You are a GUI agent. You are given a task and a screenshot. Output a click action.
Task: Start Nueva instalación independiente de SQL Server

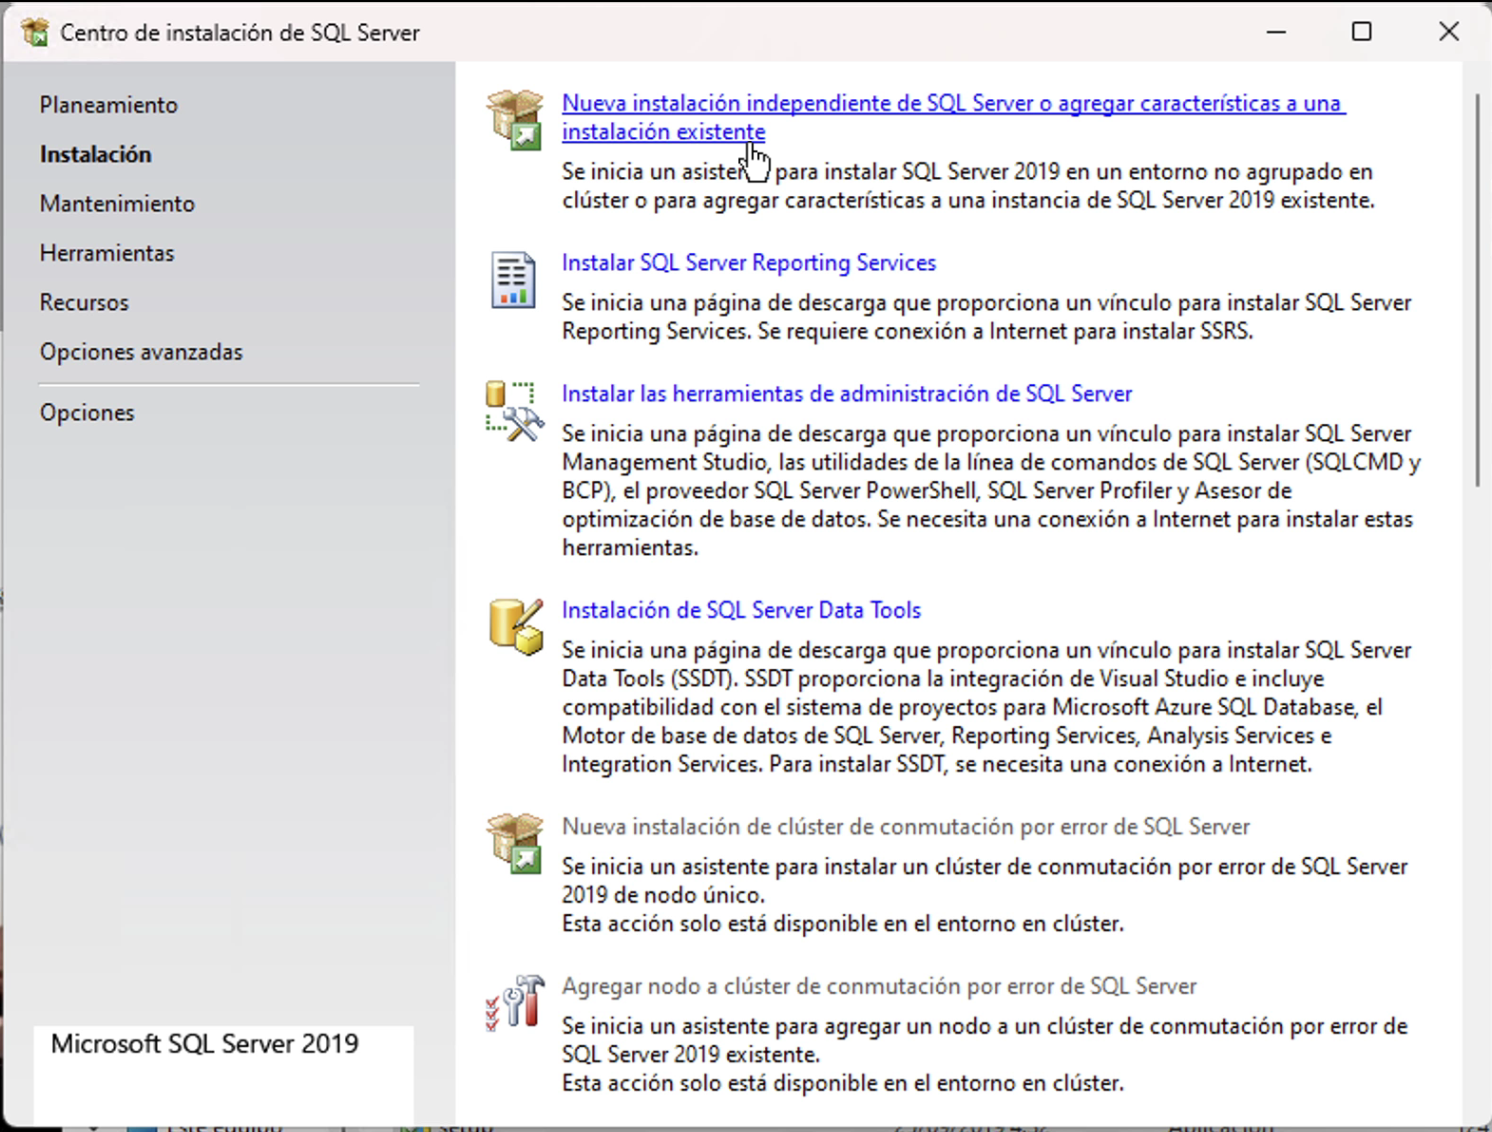[x=953, y=117]
